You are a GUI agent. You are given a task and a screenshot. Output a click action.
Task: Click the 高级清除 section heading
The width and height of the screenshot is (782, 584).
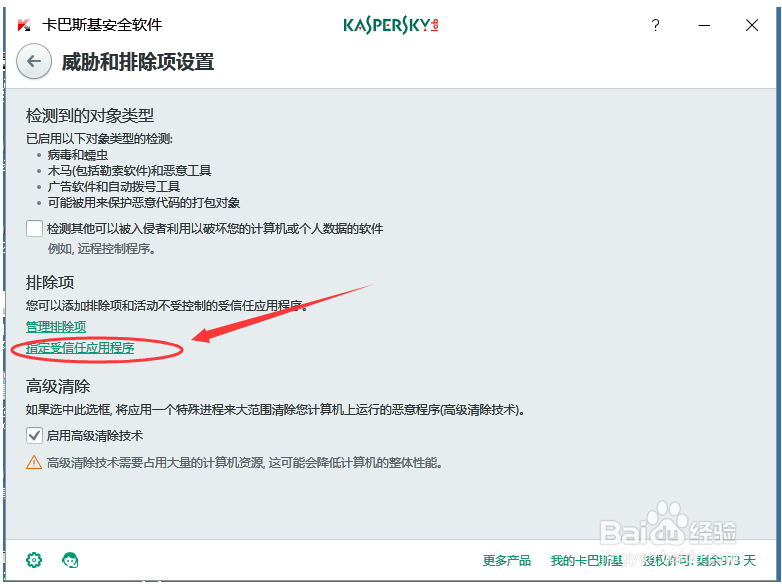(x=58, y=387)
